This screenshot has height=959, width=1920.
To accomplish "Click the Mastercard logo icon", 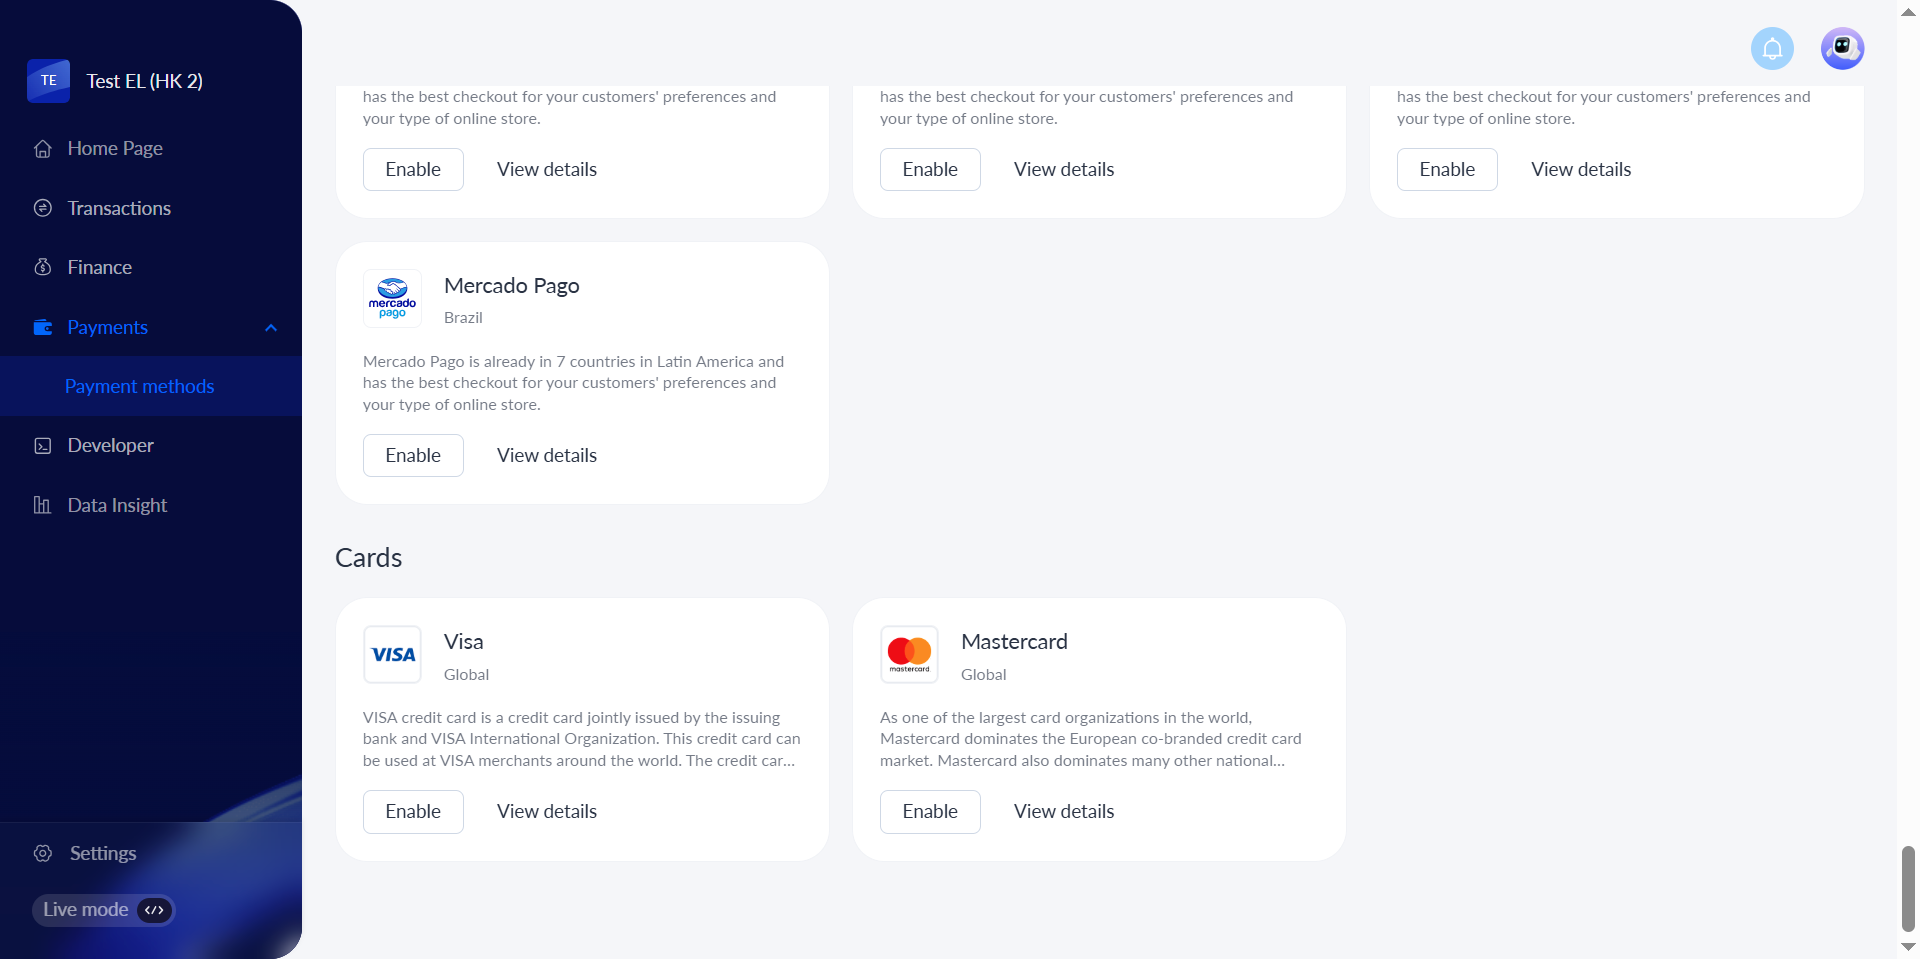I will click(x=909, y=655).
